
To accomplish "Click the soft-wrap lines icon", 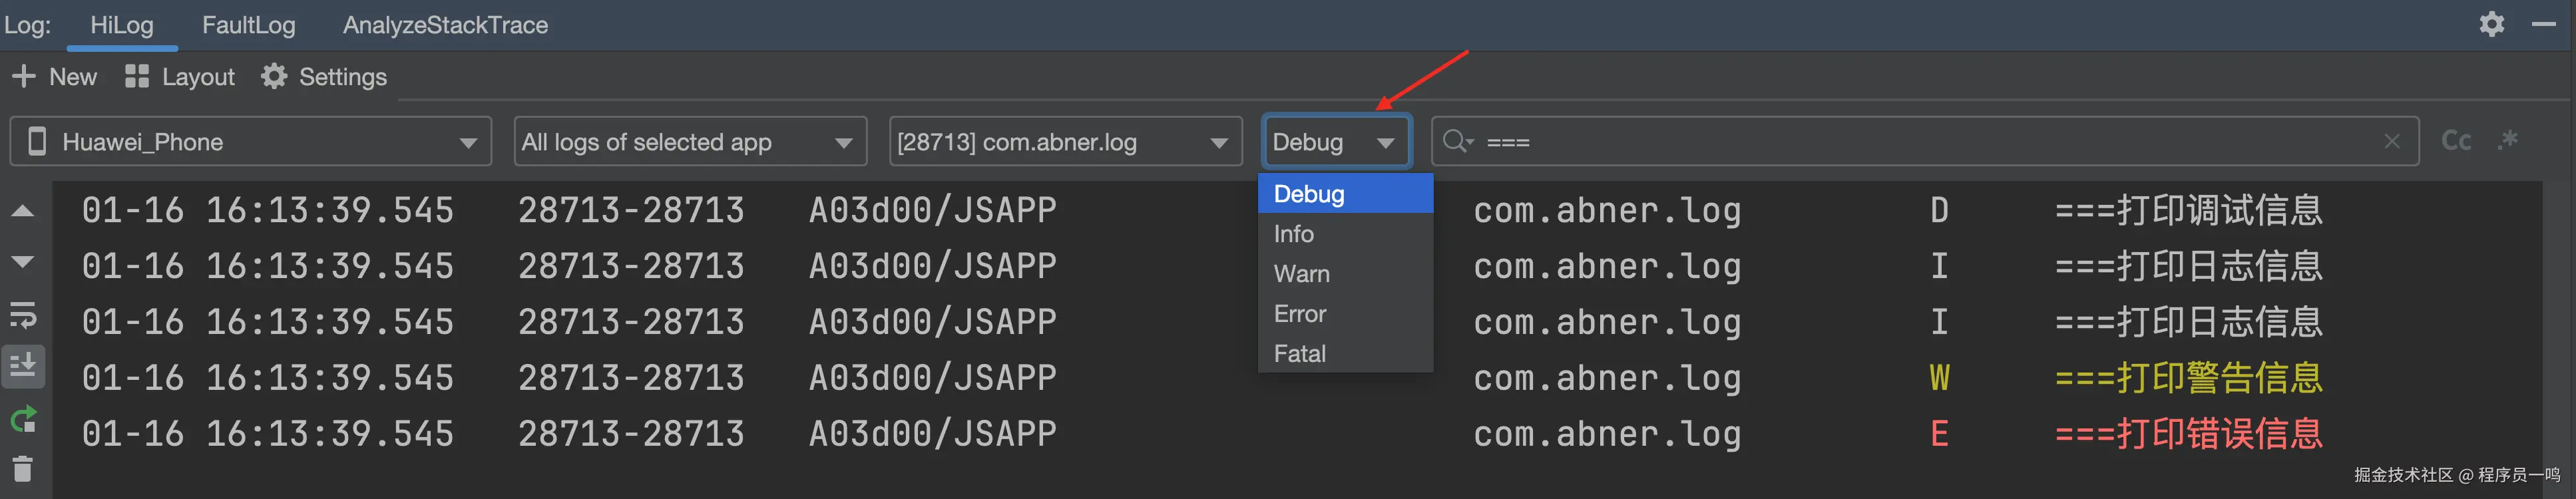I will tap(23, 316).
